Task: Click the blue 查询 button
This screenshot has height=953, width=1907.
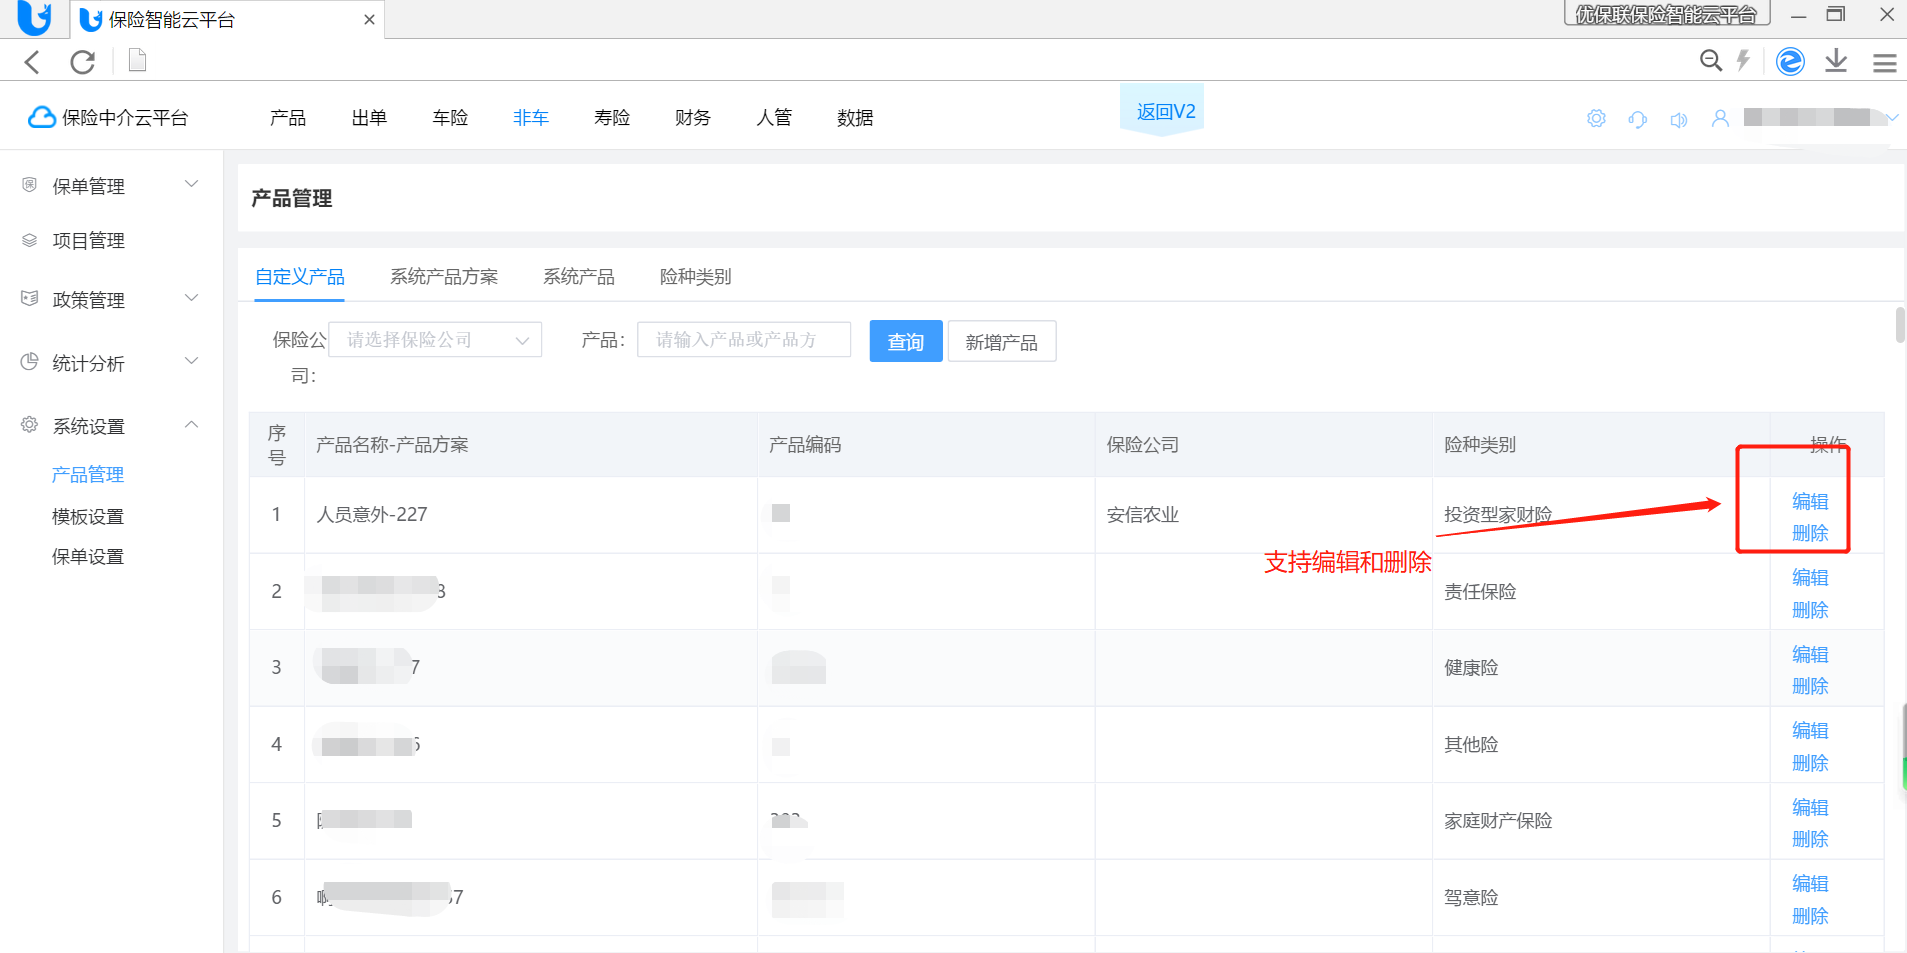Action: [x=906, y=341]
